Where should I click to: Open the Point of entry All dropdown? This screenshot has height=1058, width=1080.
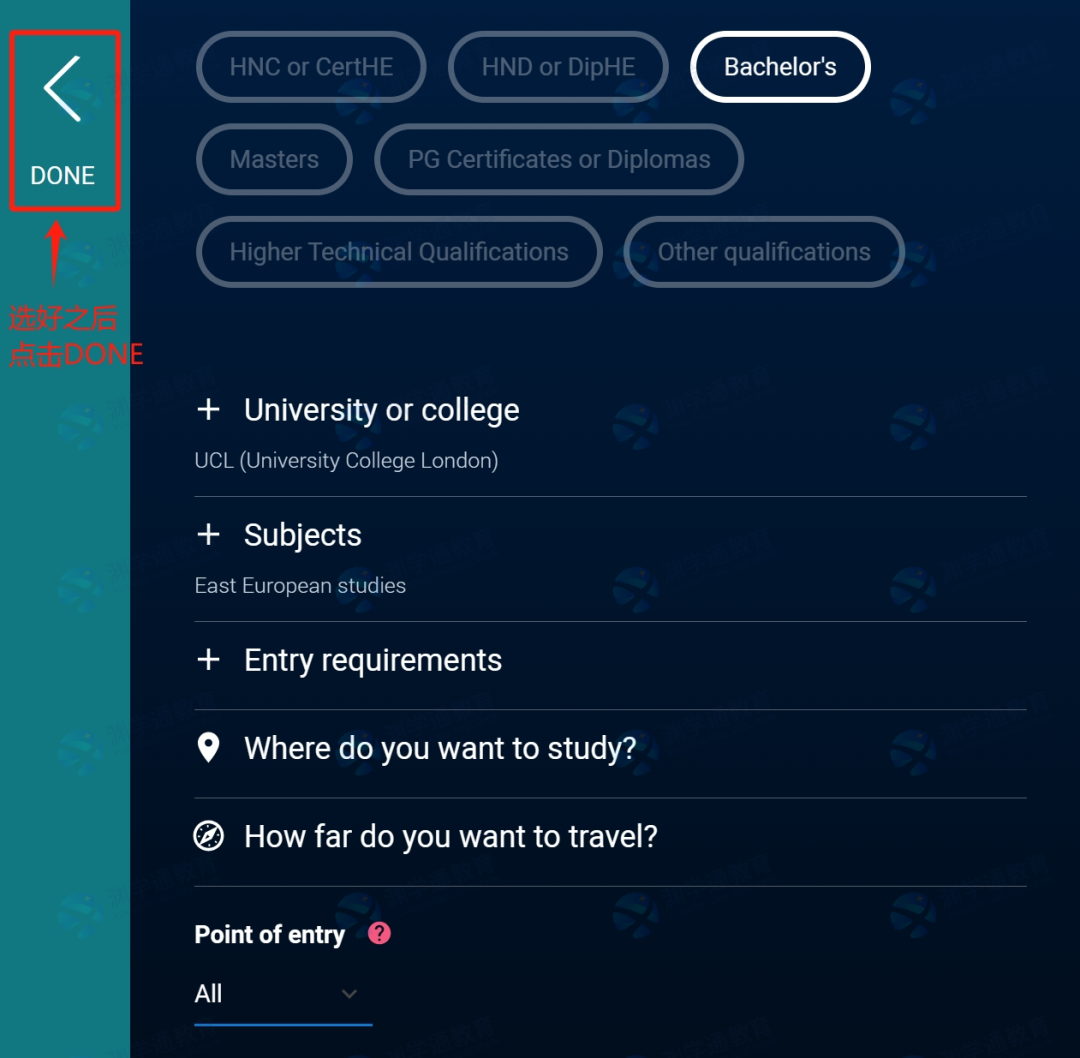coord(283,994)
